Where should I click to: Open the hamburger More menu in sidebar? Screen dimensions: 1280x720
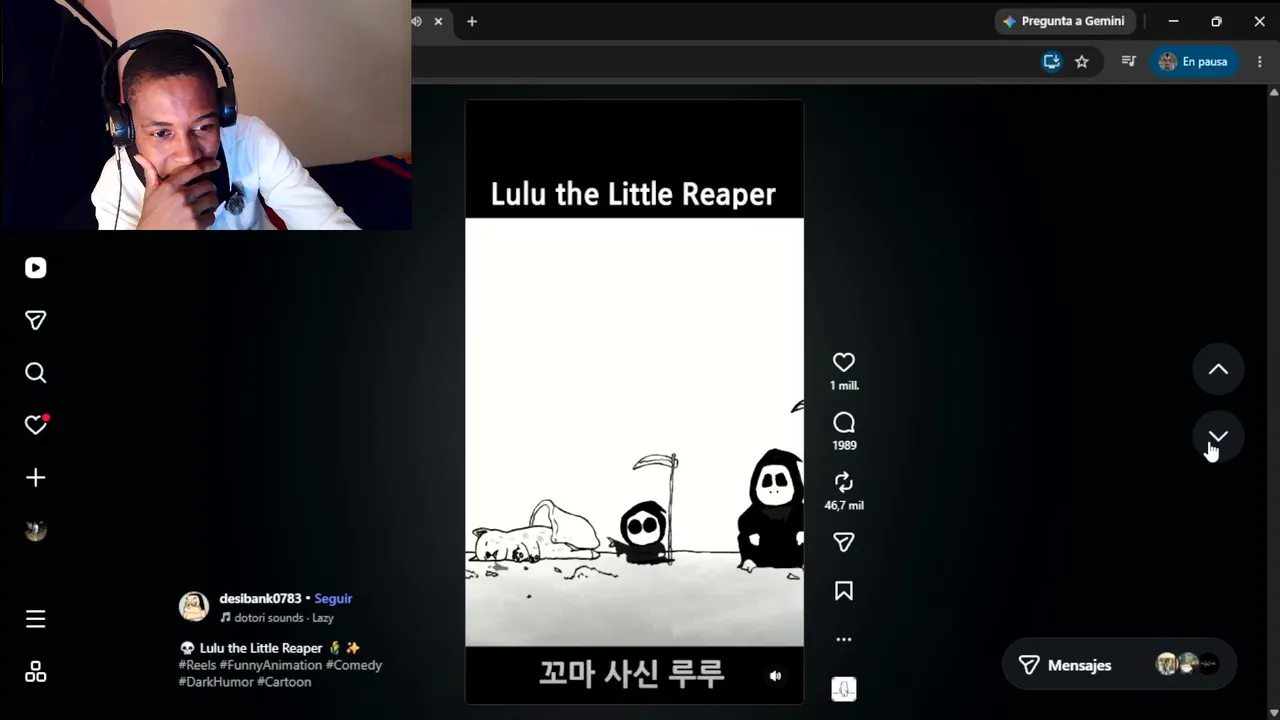pos(36,619)
